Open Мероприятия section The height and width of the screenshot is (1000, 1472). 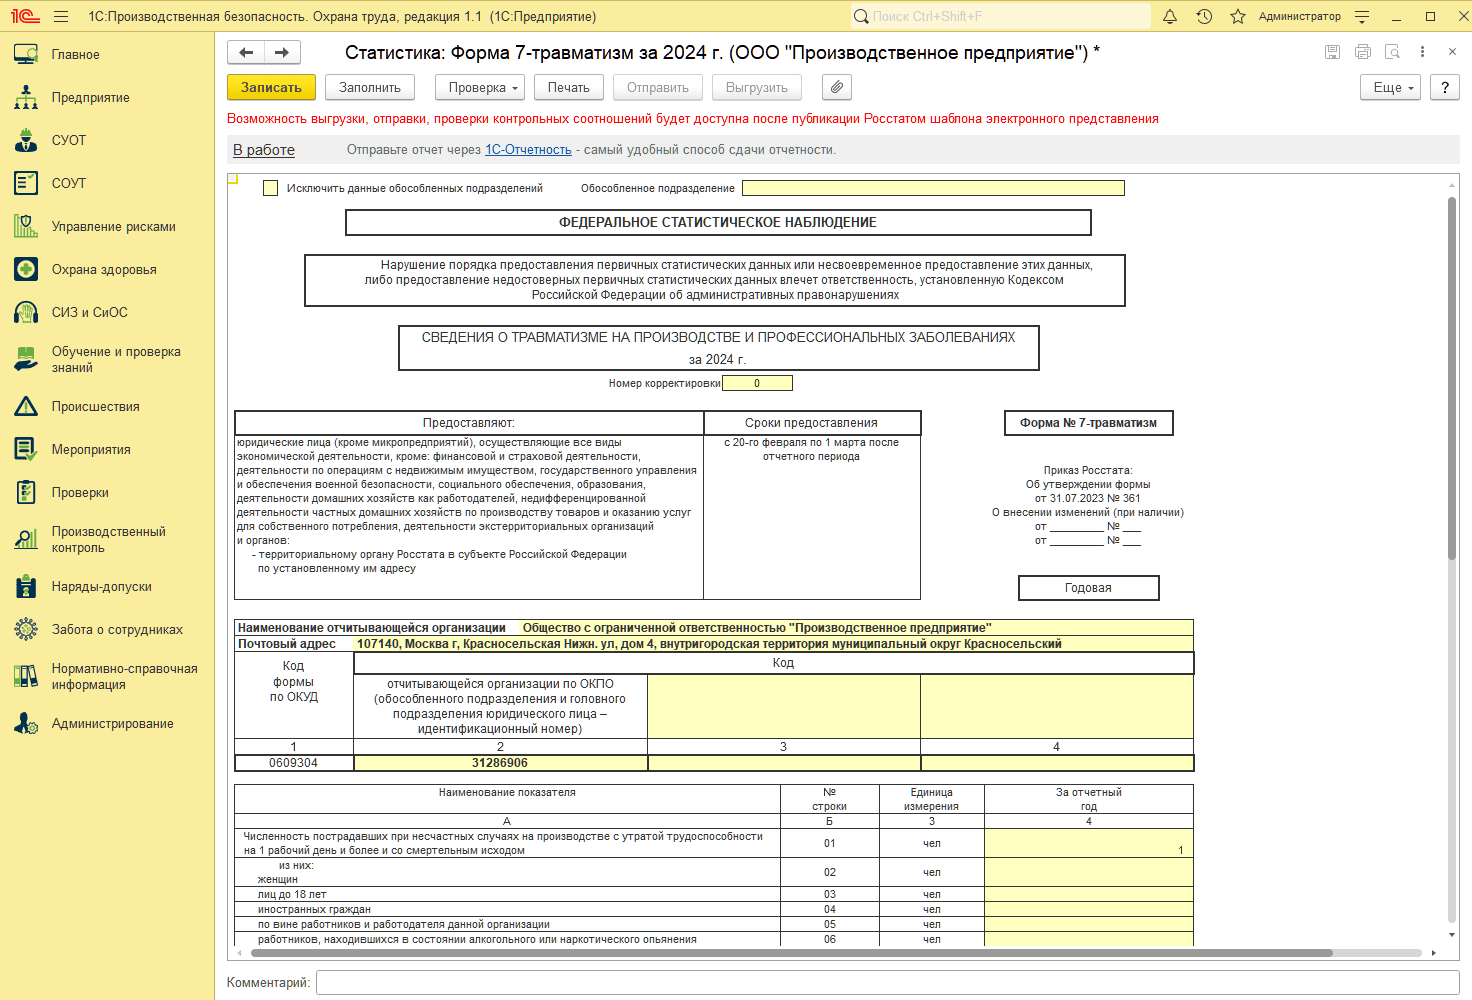click(107, 450)
